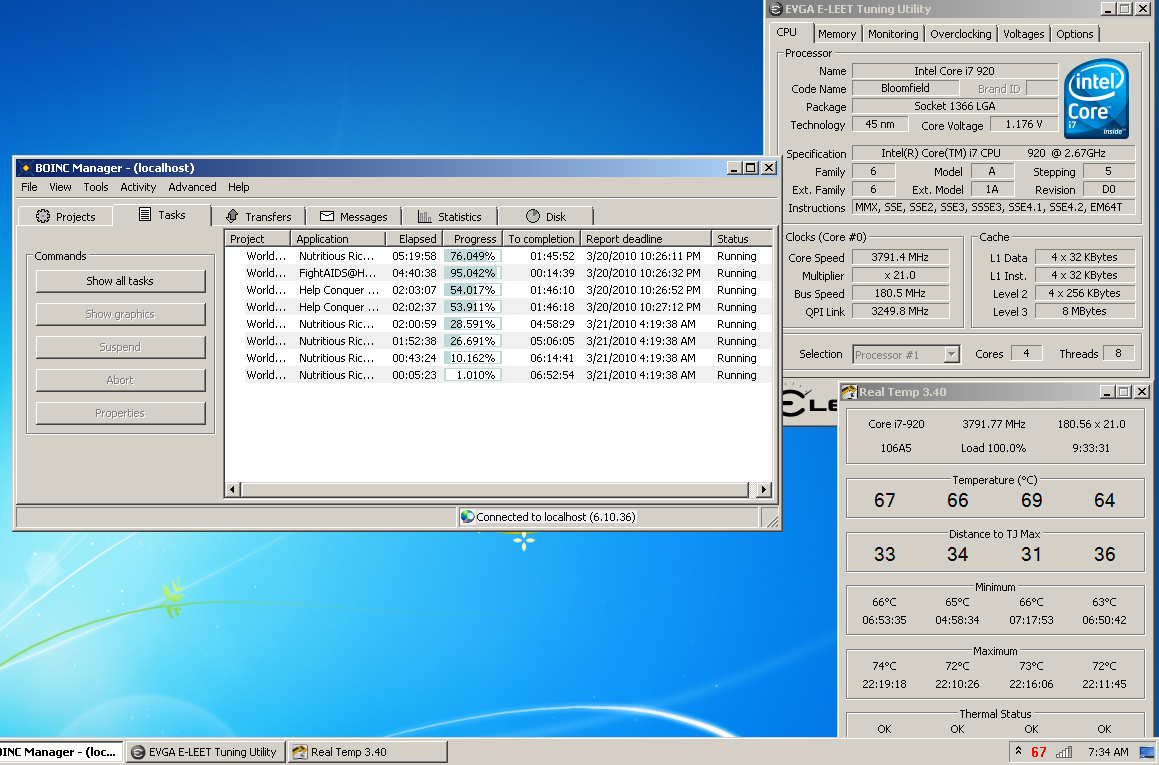Open the Transfers tab arrows icon
The image size is (1159, 765).
pos(232,216)
